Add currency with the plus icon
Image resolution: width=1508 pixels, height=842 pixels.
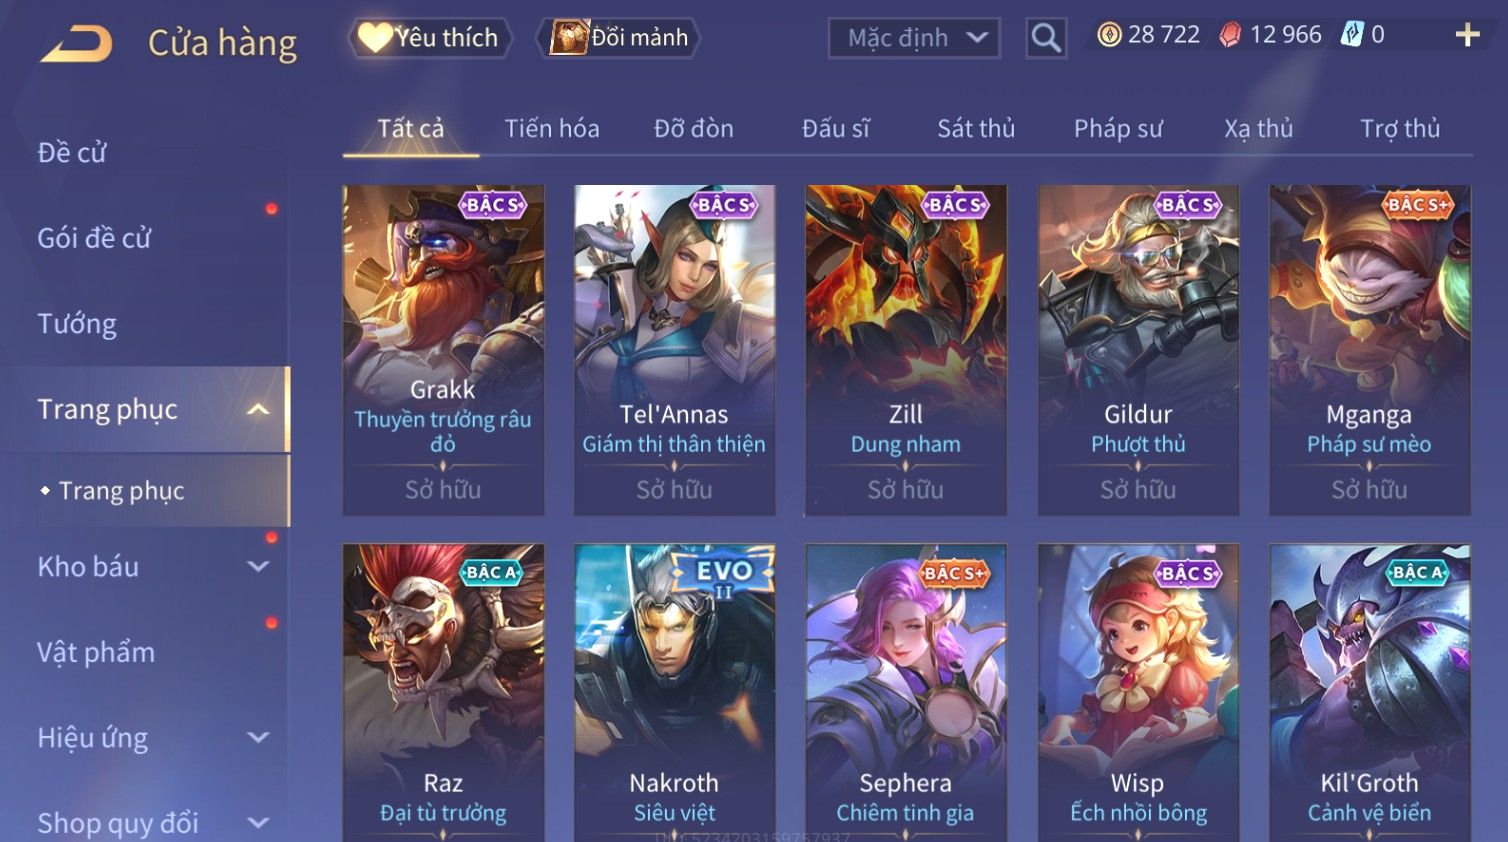pos(1467,35)
